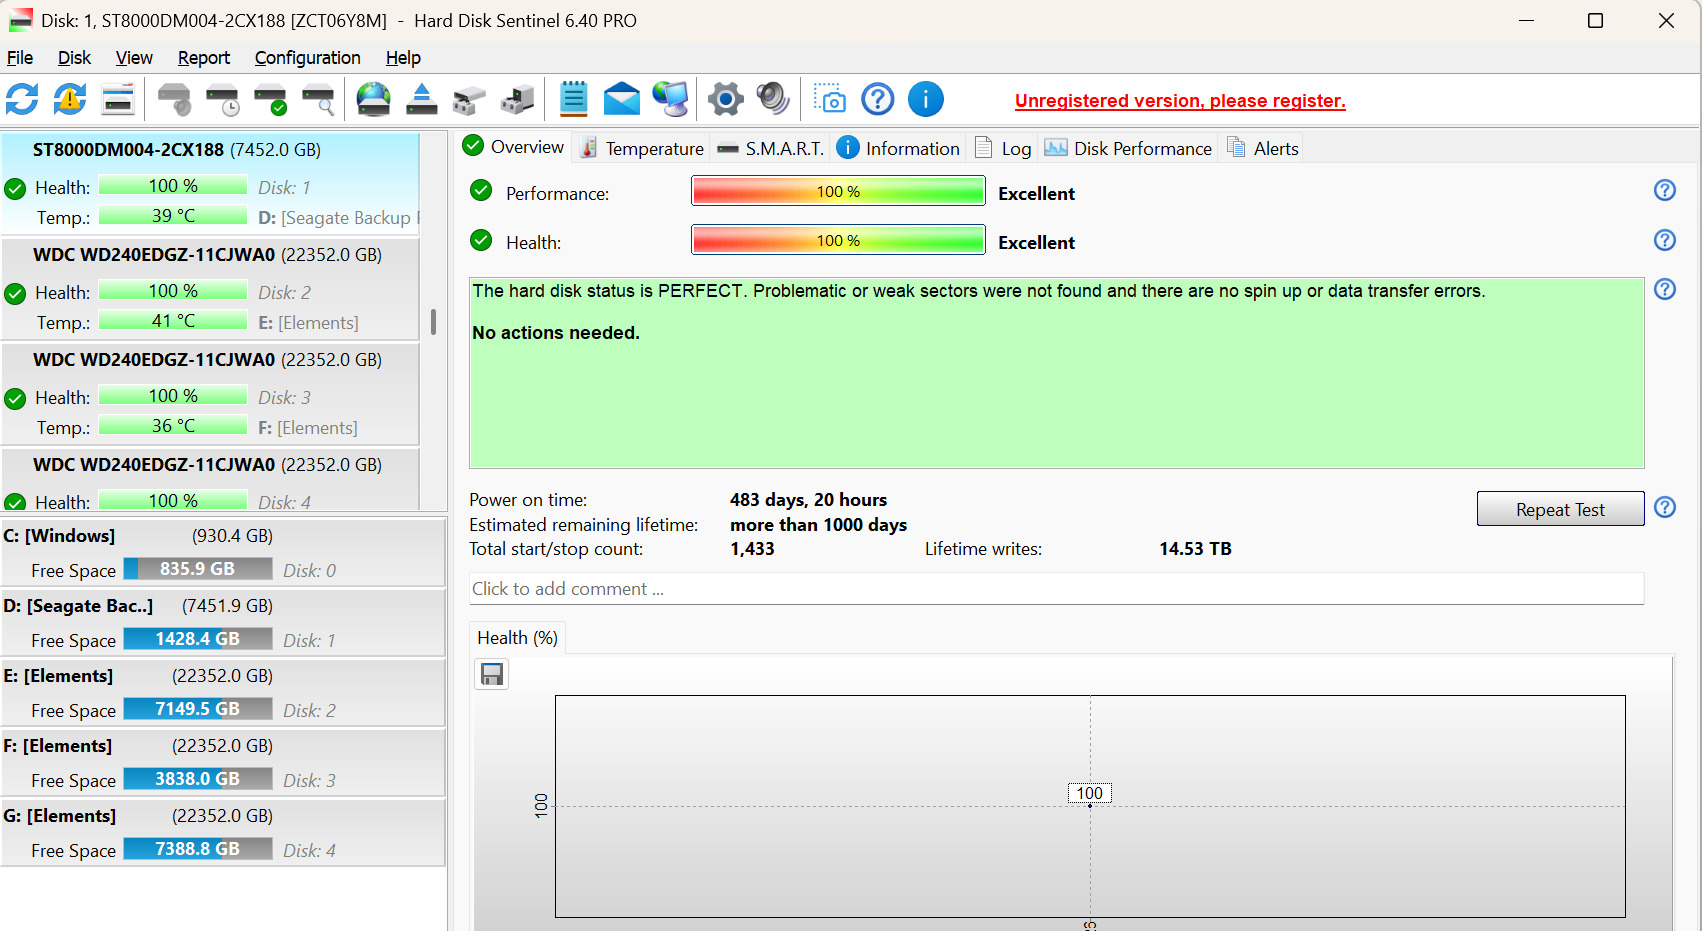Click the C: [Windows] free space bar
This screenshot has height=931, width=1702.
tap(198, 569)
